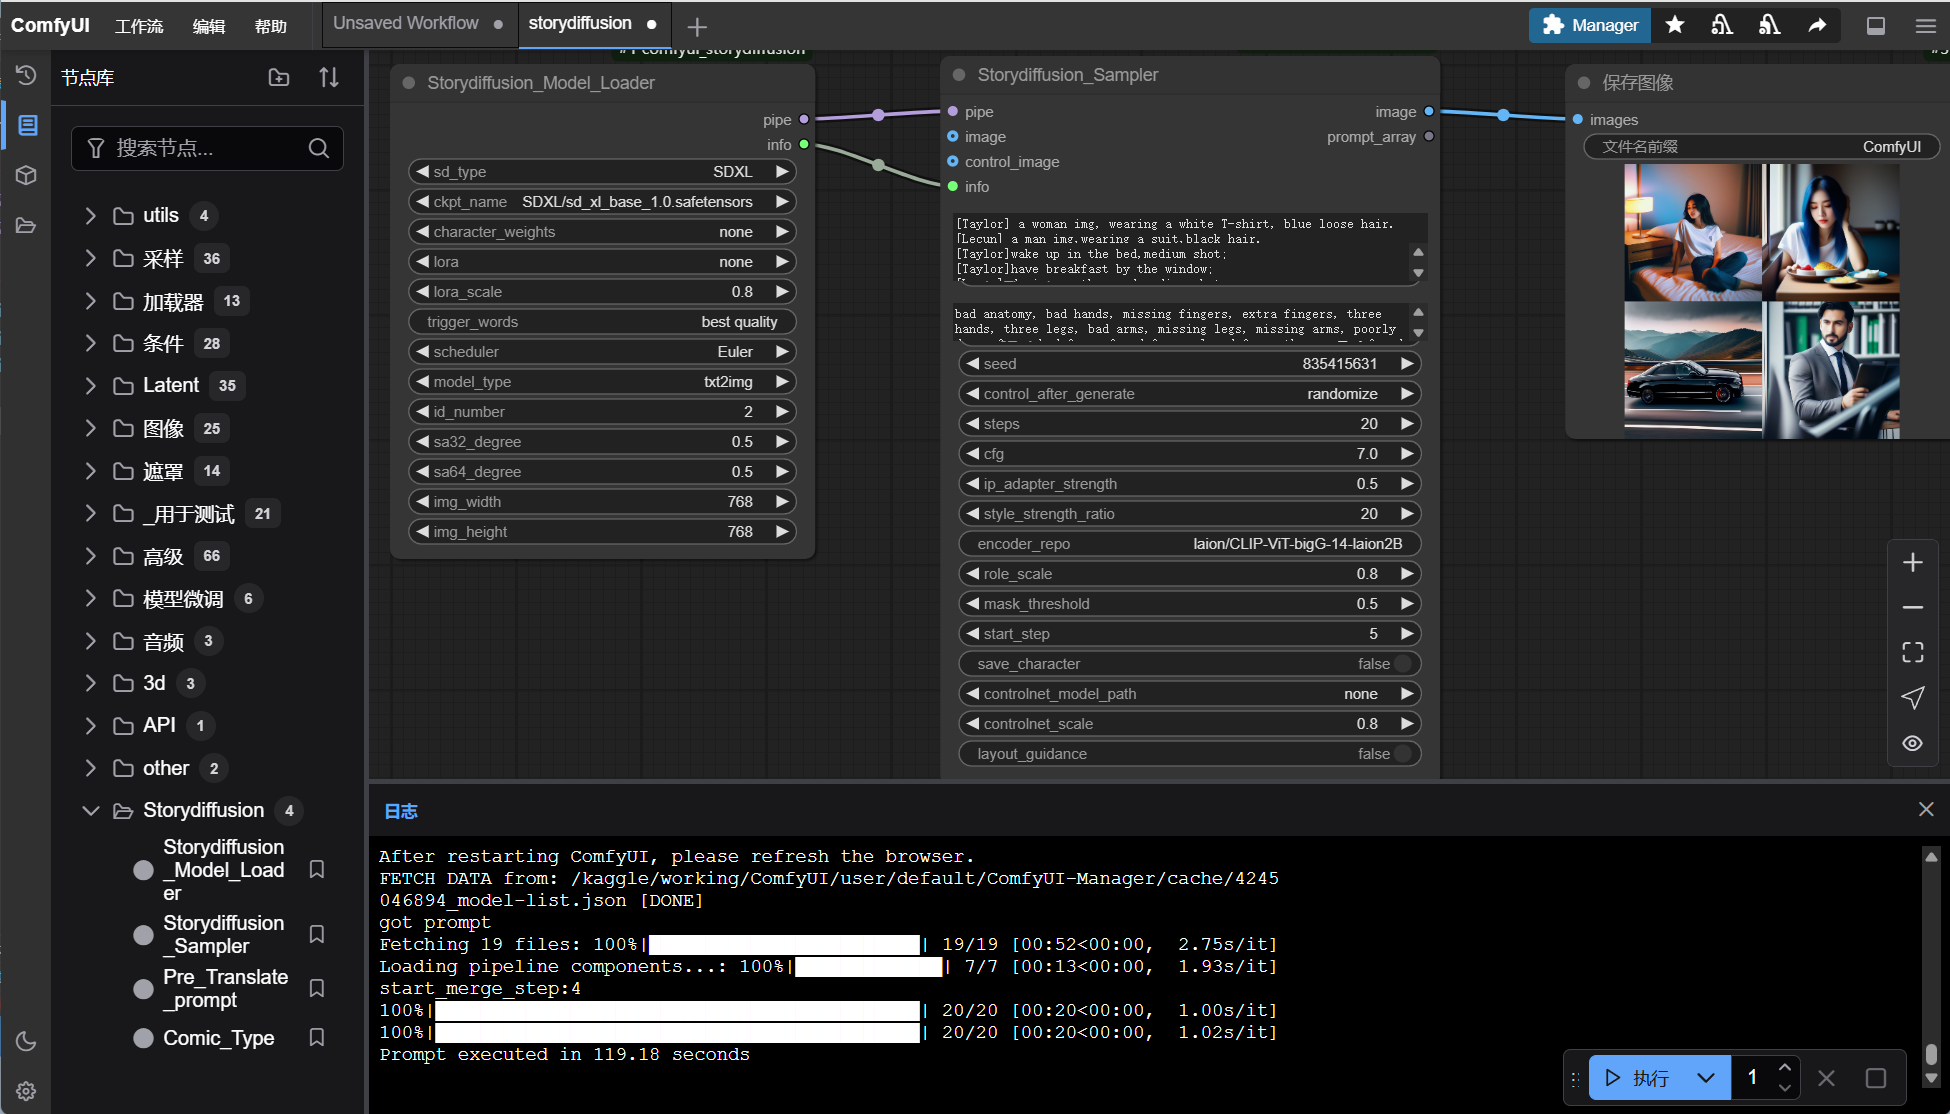Open the 编辑 menu
1950x1114 pixels.
pos(208,26)
